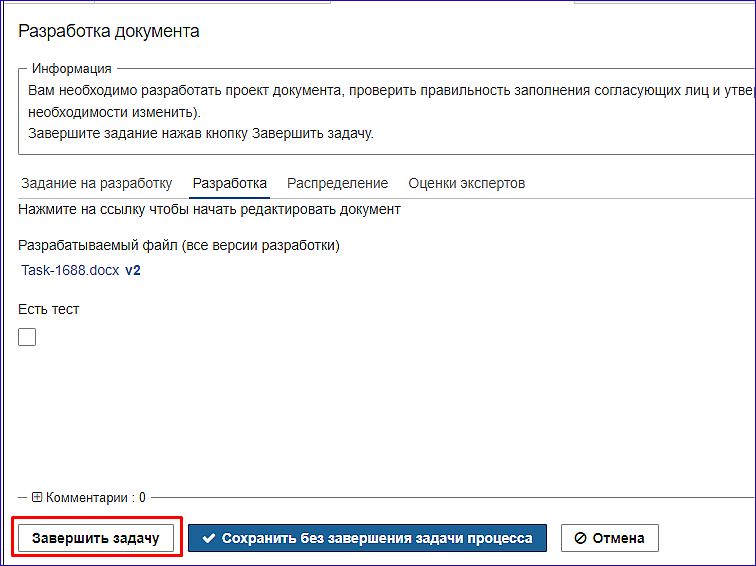The width and height of the screenshot is (756, 566).
Task: Click the prohibition circle icon beside Отмена
Action: (580, 538)
